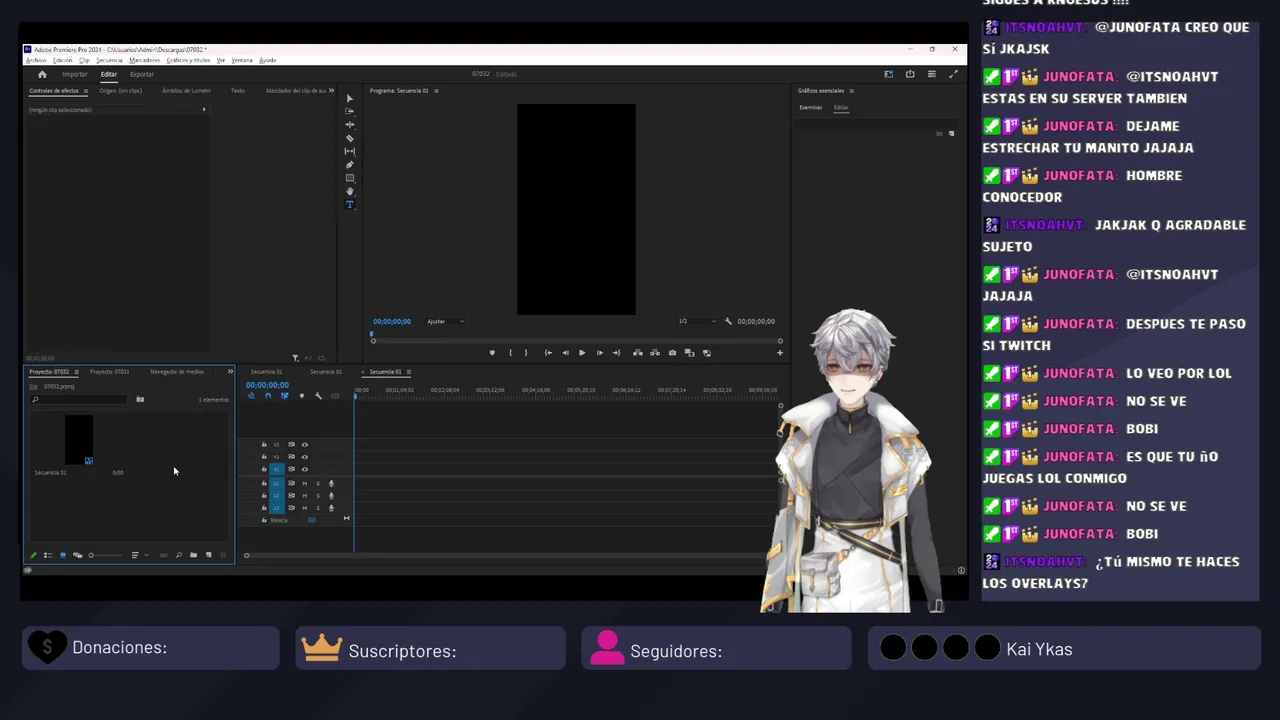Click Export Frame camera icon
1280x720 pixels.
[x=672, y=353]
